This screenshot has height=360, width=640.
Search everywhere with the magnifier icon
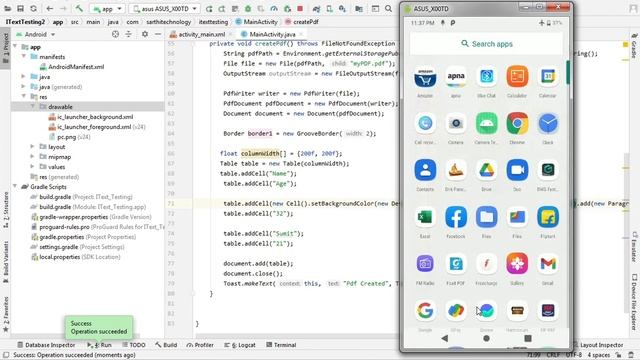point(389,9)
